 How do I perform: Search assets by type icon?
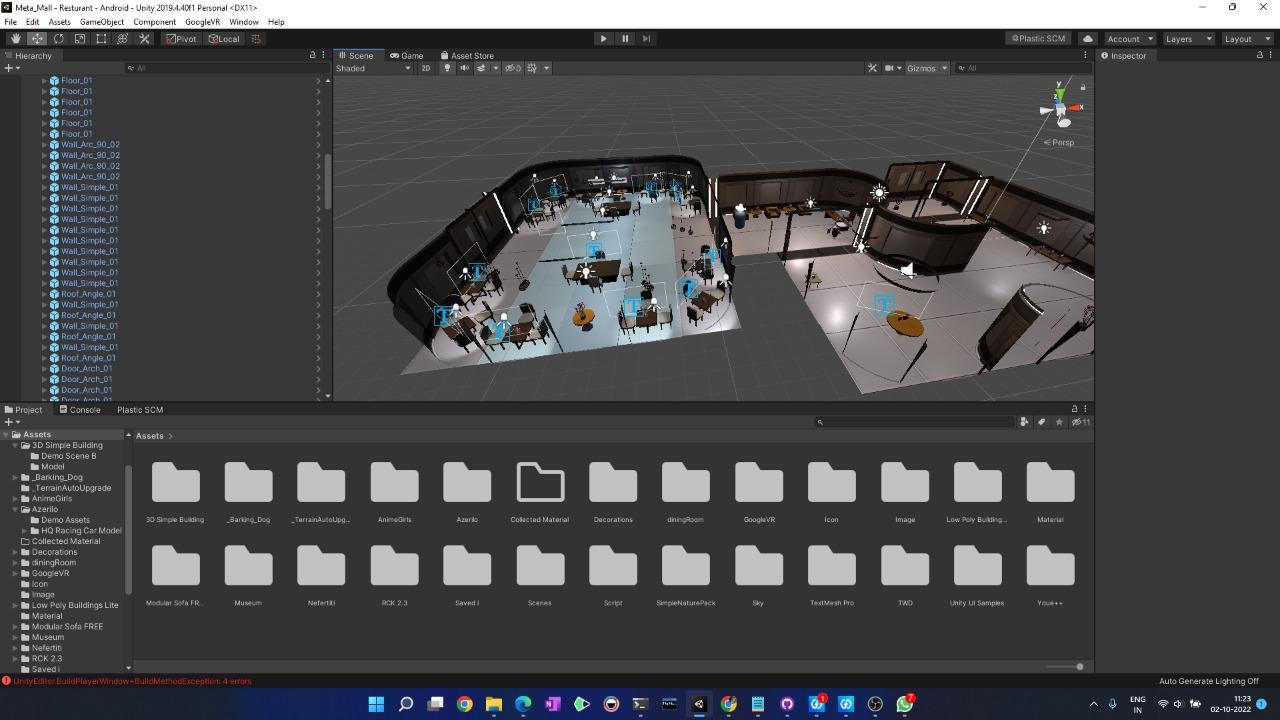click(x=1024, y=422)
